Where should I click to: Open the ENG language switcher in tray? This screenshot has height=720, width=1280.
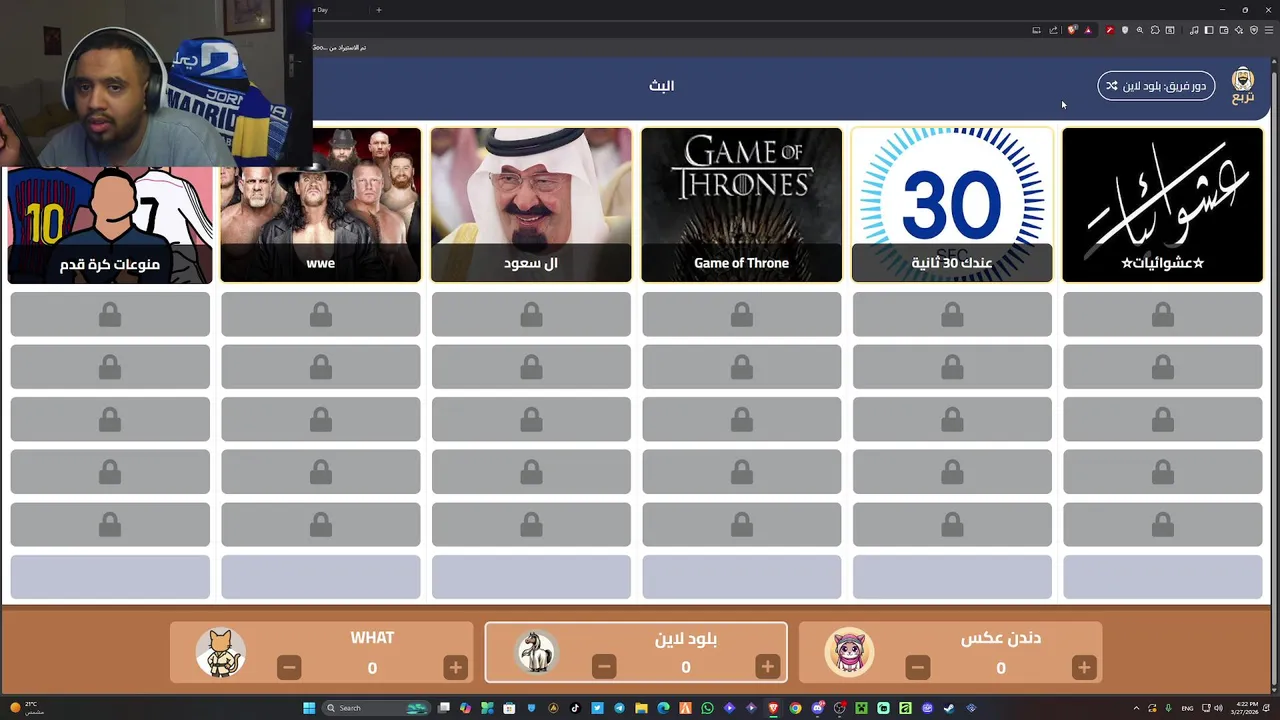tap(1187, 708)
